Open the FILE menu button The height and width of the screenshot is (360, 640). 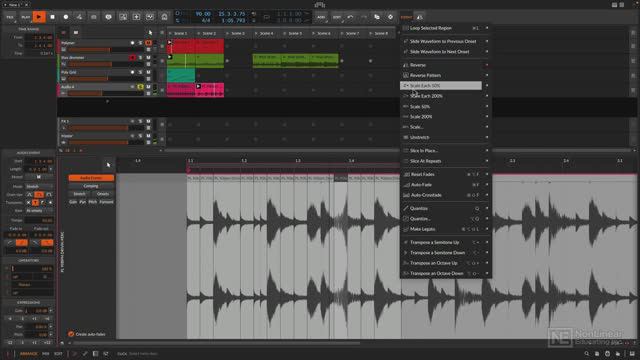[10, 17]
